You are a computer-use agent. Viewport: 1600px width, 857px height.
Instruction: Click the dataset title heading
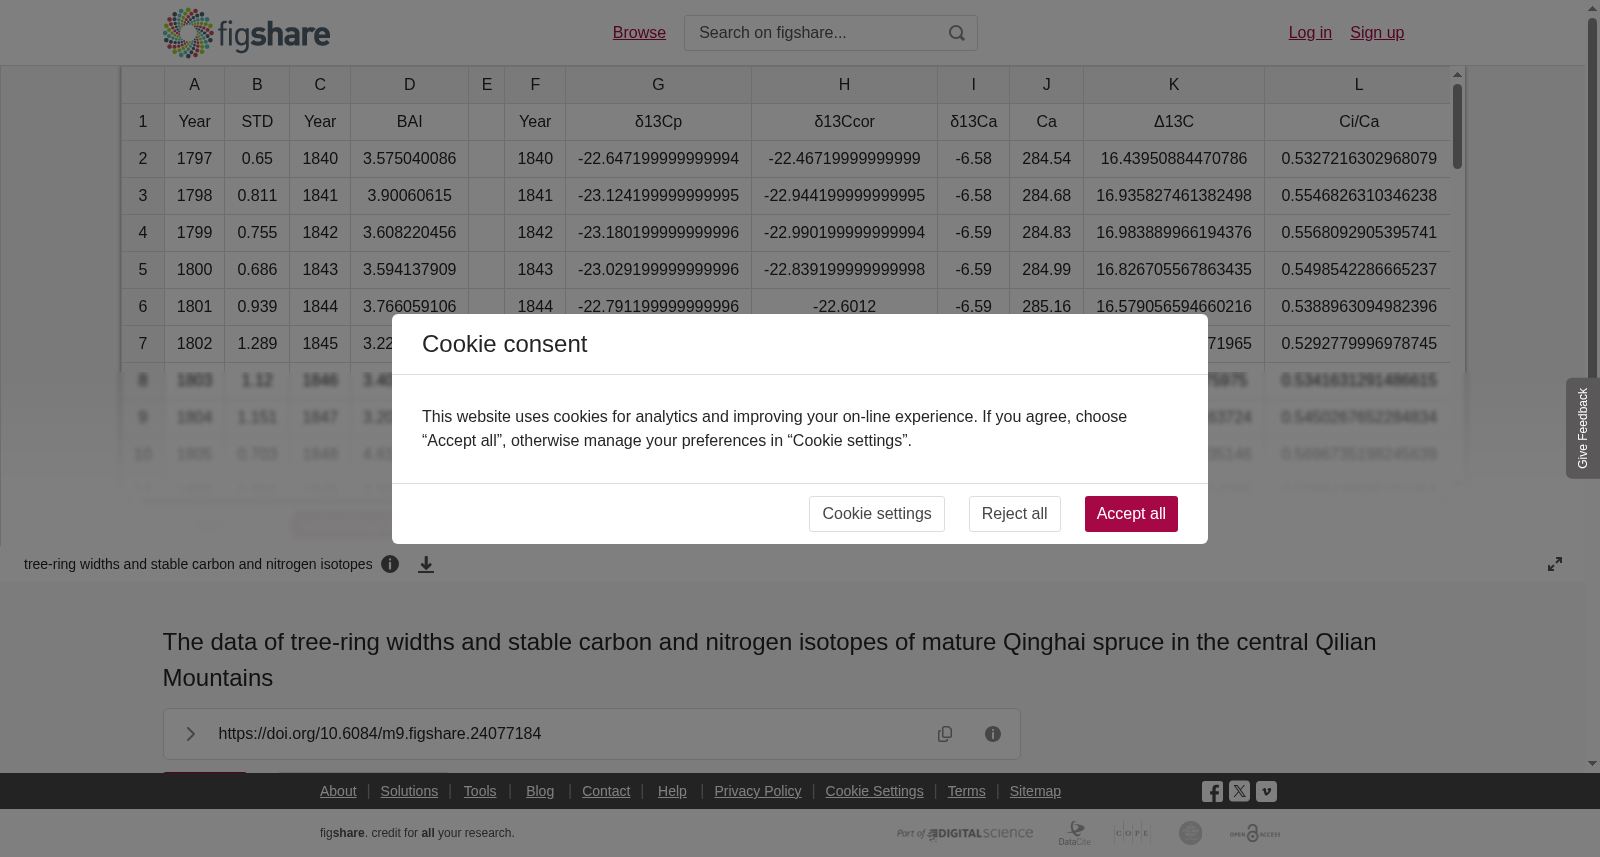tap(769, 660)
